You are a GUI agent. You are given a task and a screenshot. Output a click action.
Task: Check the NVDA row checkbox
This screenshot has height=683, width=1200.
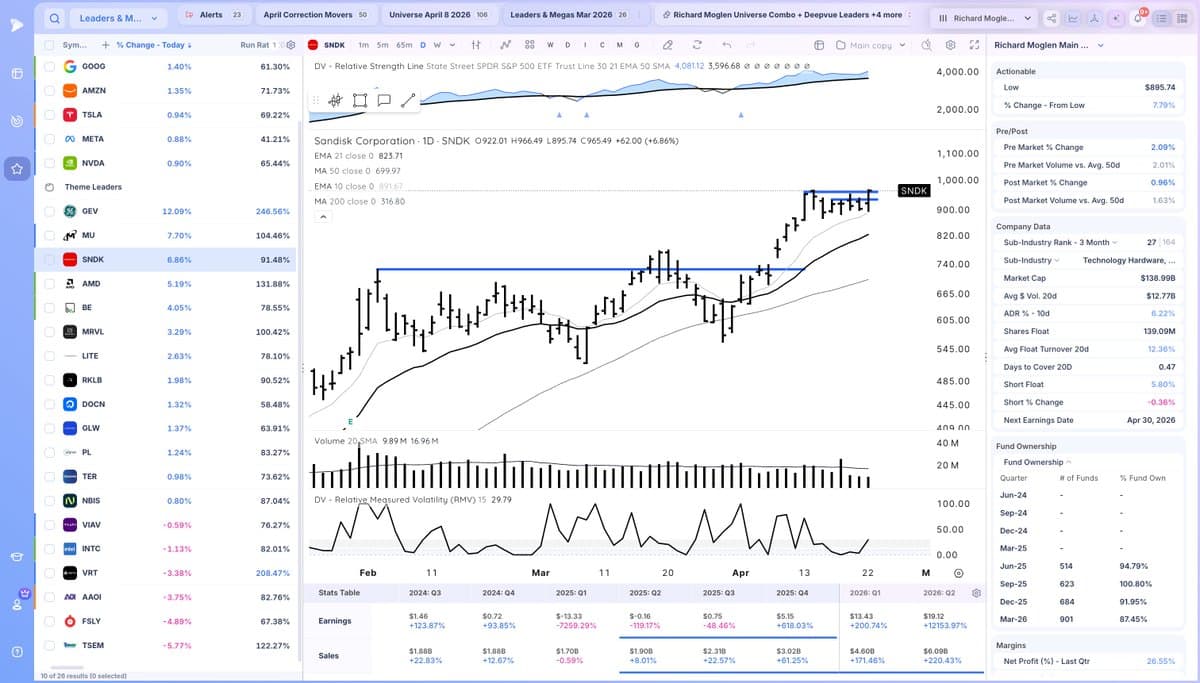(x=49, y=163)
